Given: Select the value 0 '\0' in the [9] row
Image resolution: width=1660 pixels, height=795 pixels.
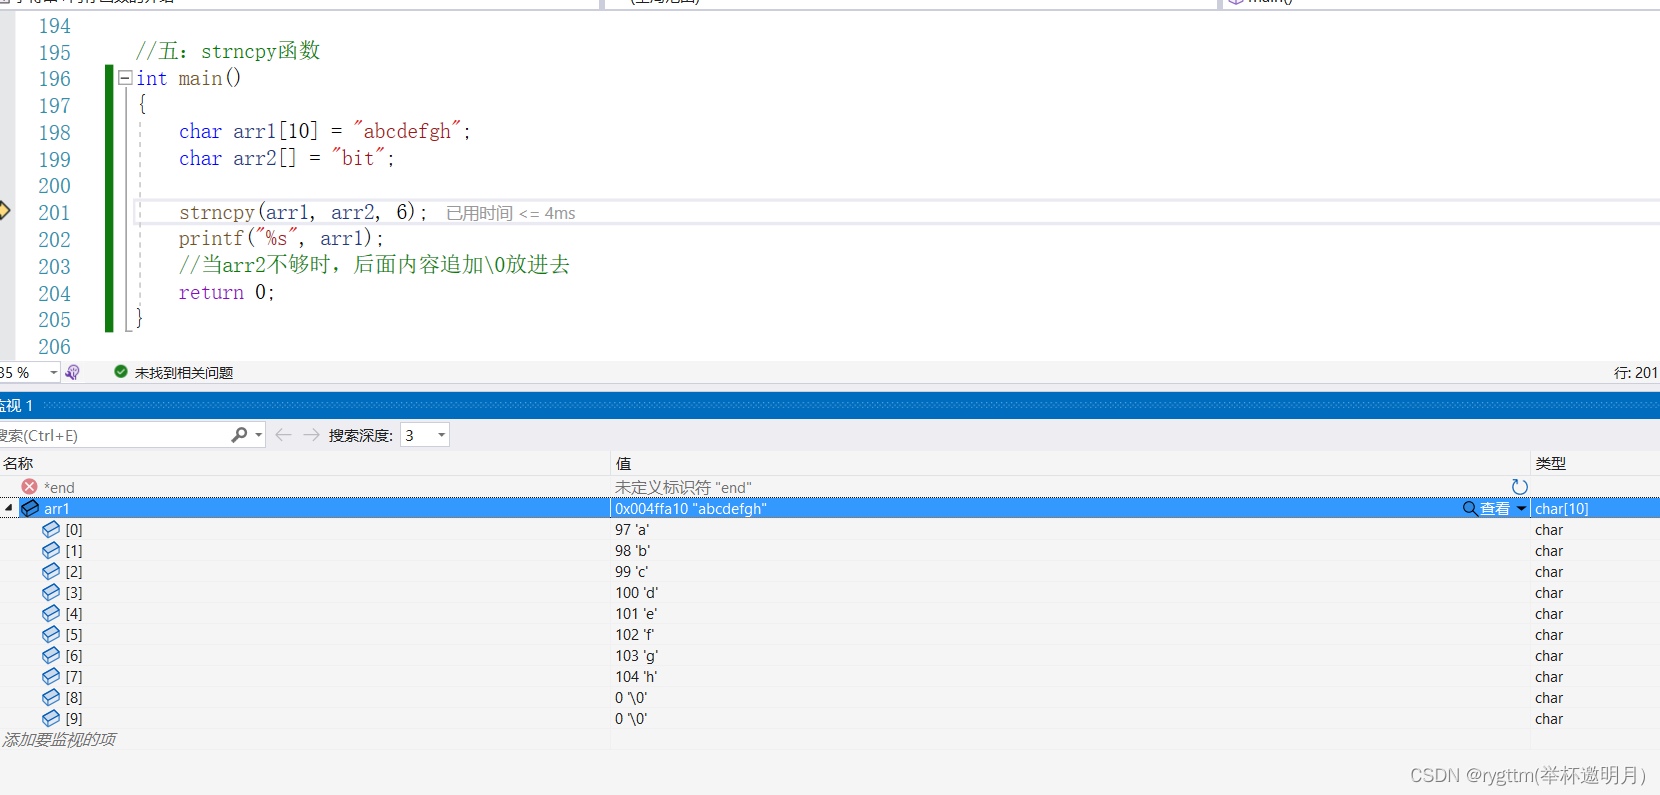Looking at the screenshot, I should point(631,719).
